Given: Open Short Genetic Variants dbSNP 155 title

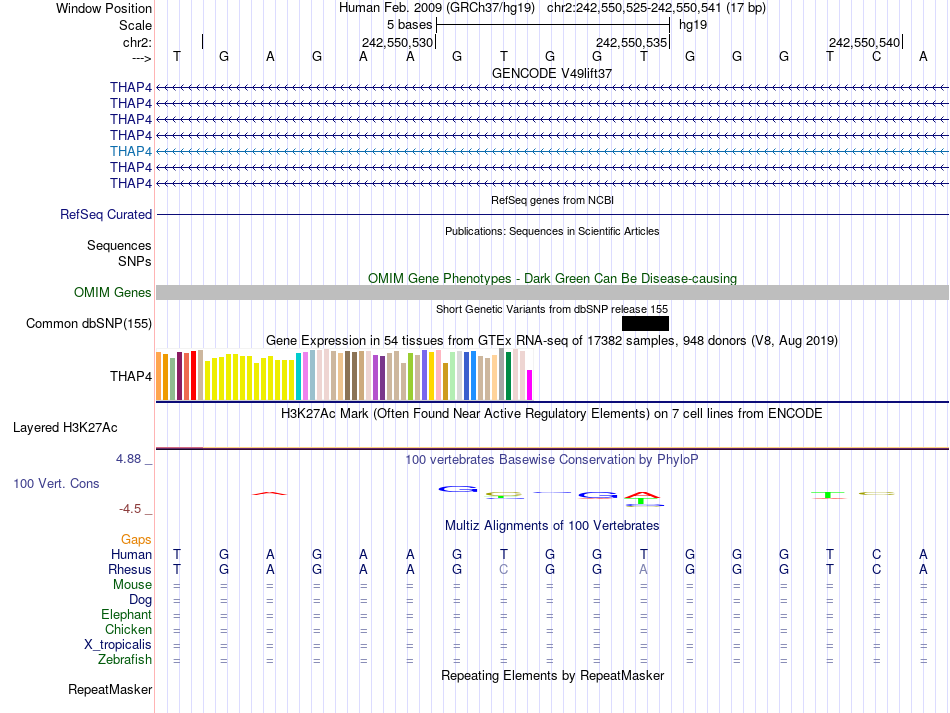Looking at the screenshot, I should [552, 309].
